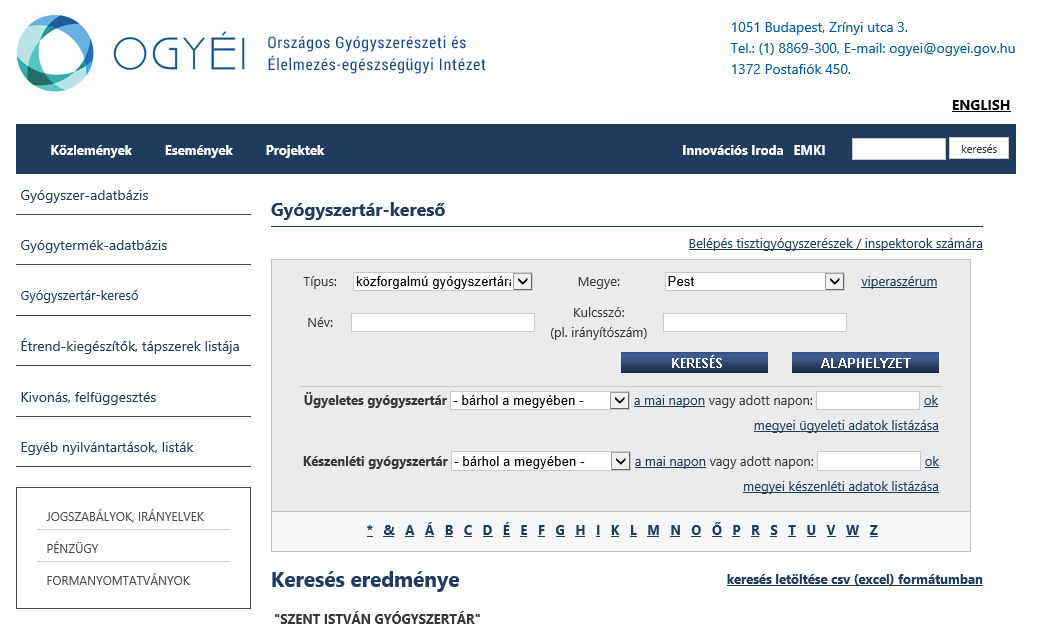
Task: Filter pharmacies by letter K
Action: tap(615, 530)
